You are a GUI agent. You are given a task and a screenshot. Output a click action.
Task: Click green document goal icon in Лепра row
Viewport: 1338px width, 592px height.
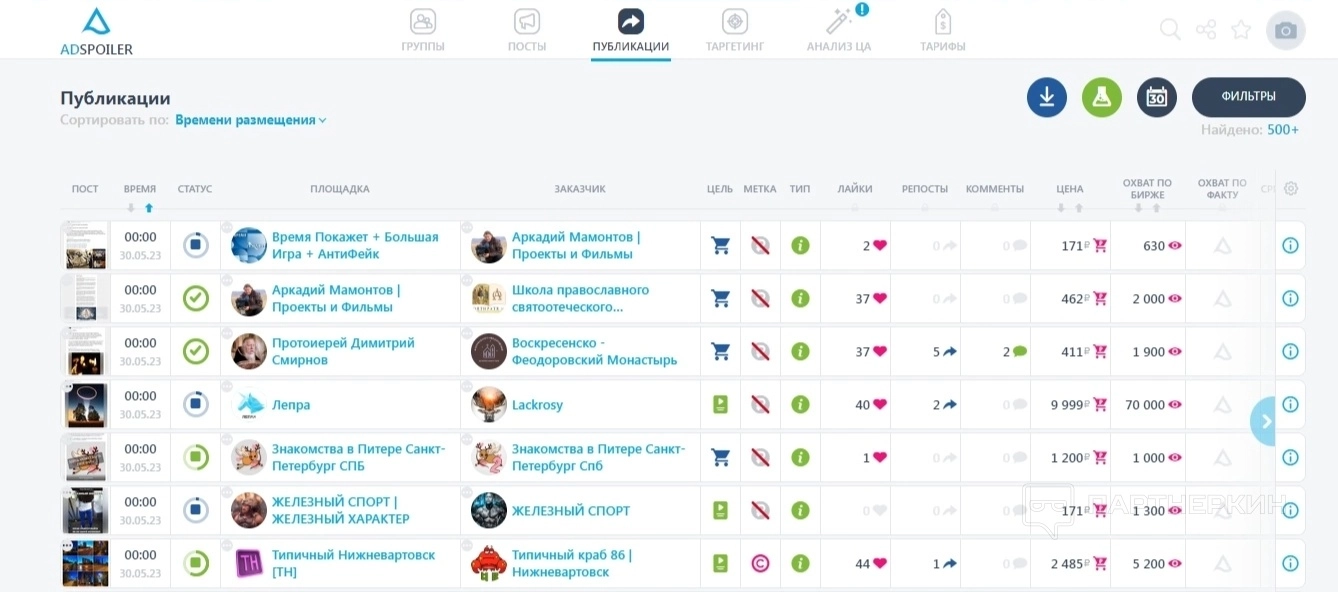click(720, 404)
